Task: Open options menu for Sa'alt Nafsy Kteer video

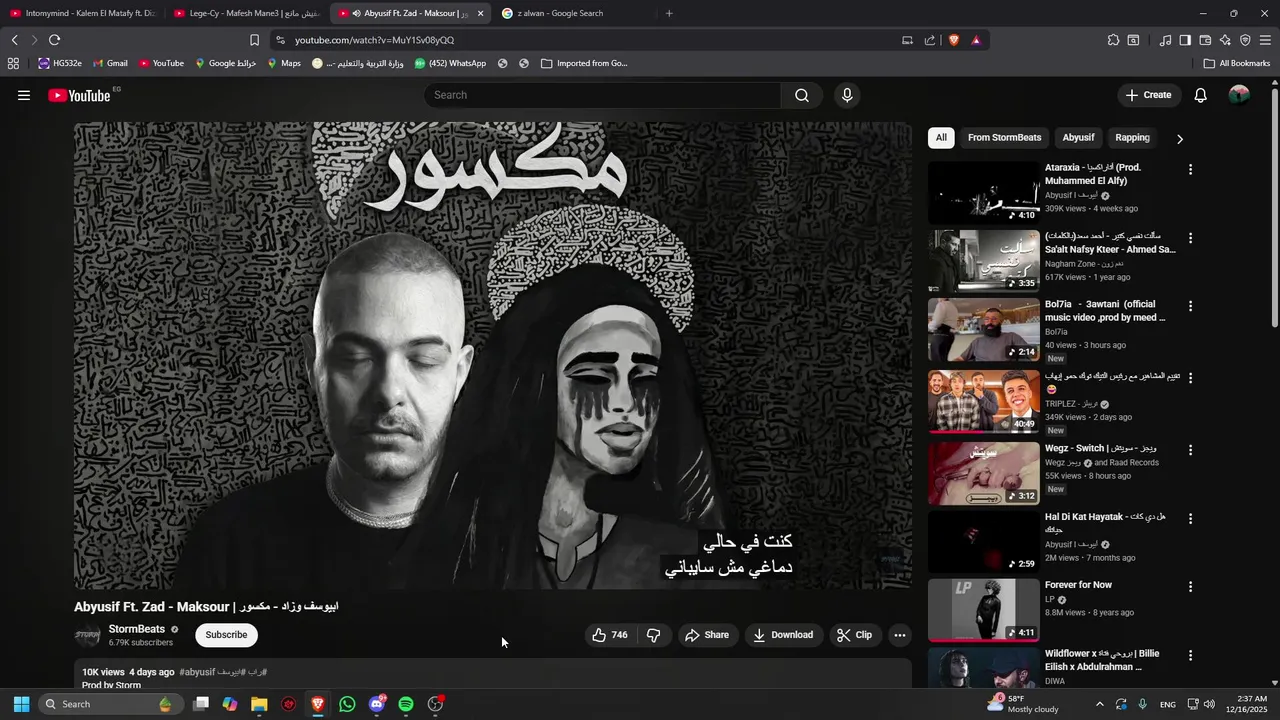Action: [1190, 239]
